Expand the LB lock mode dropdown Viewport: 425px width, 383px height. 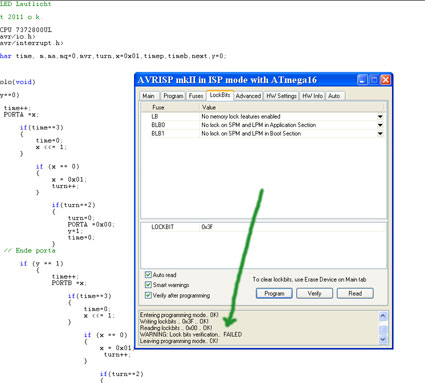coord(380,116)
